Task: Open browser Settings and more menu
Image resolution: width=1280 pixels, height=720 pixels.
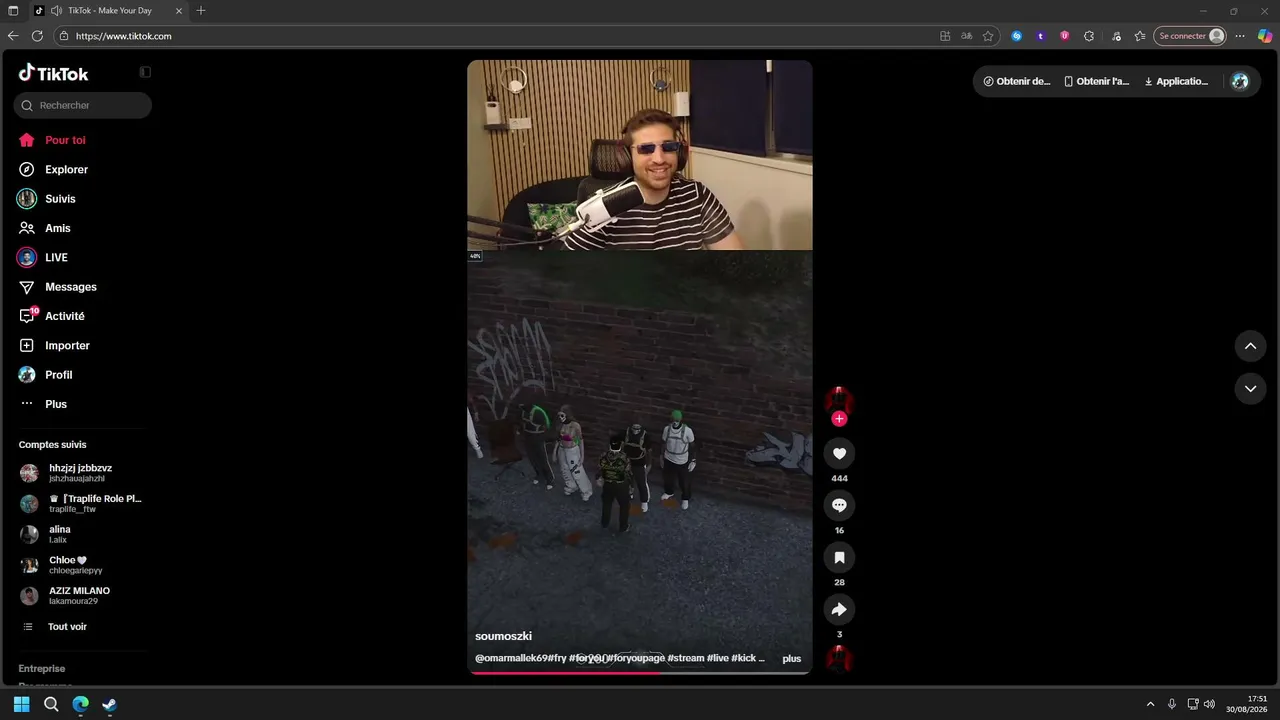Action: point(1240,36)
